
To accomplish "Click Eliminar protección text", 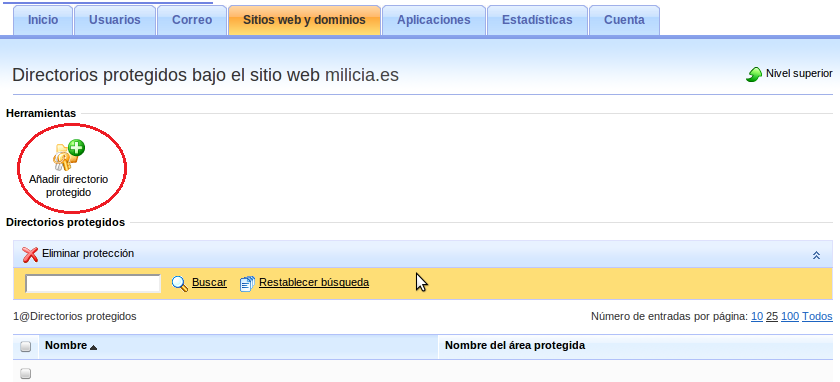I will (x=88, y=253).
